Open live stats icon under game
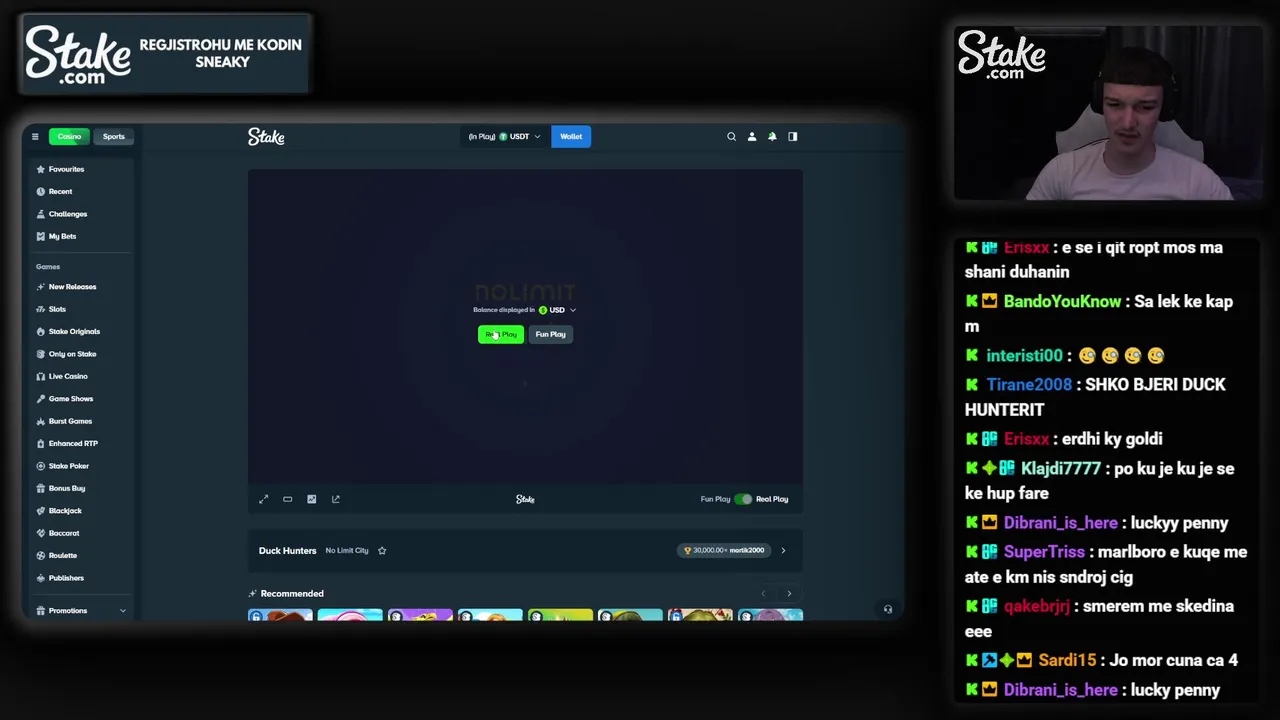The width and height of the screenshot is (1280, 720). [x=311, y=499]
